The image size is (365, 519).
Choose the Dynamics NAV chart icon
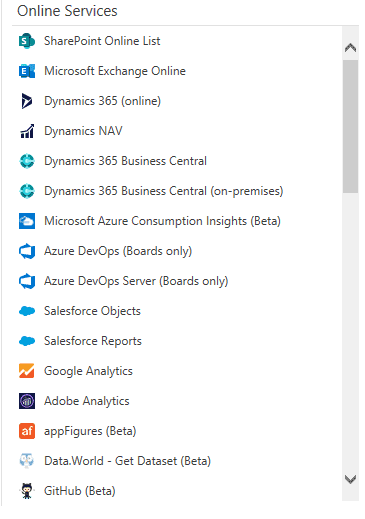(x=27, y=131)
